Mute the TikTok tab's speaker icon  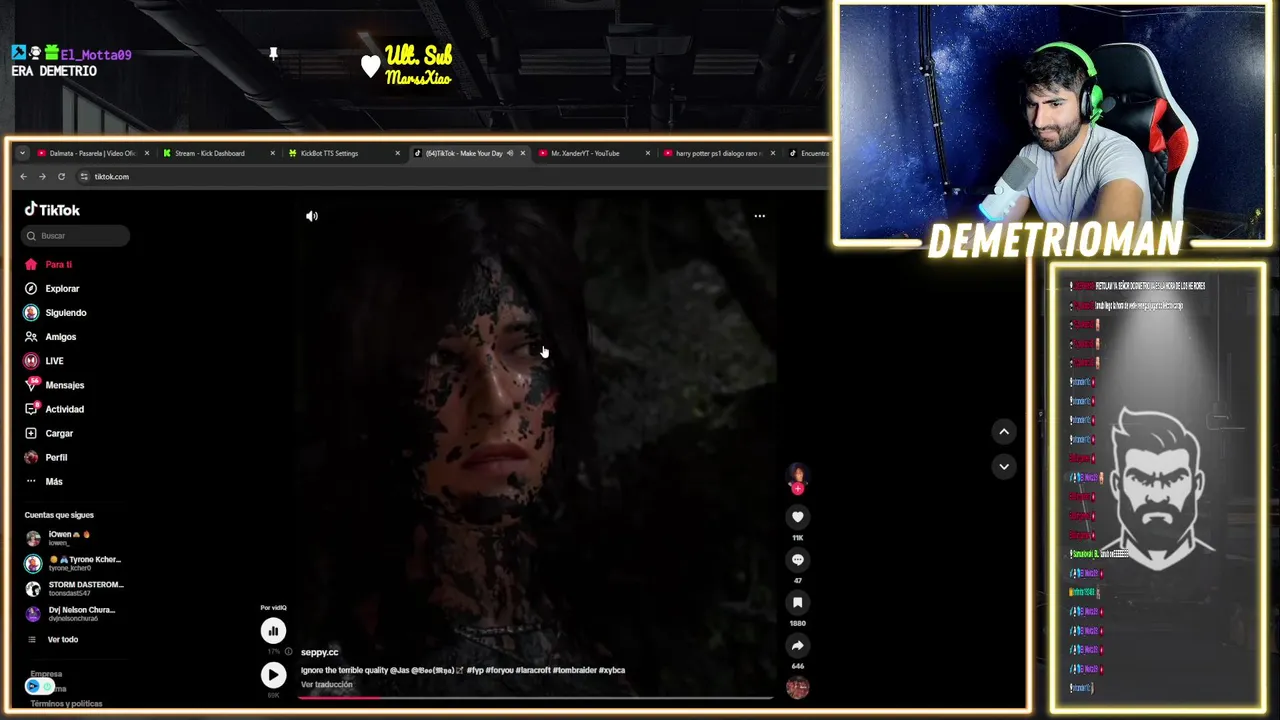pos(510,153)
